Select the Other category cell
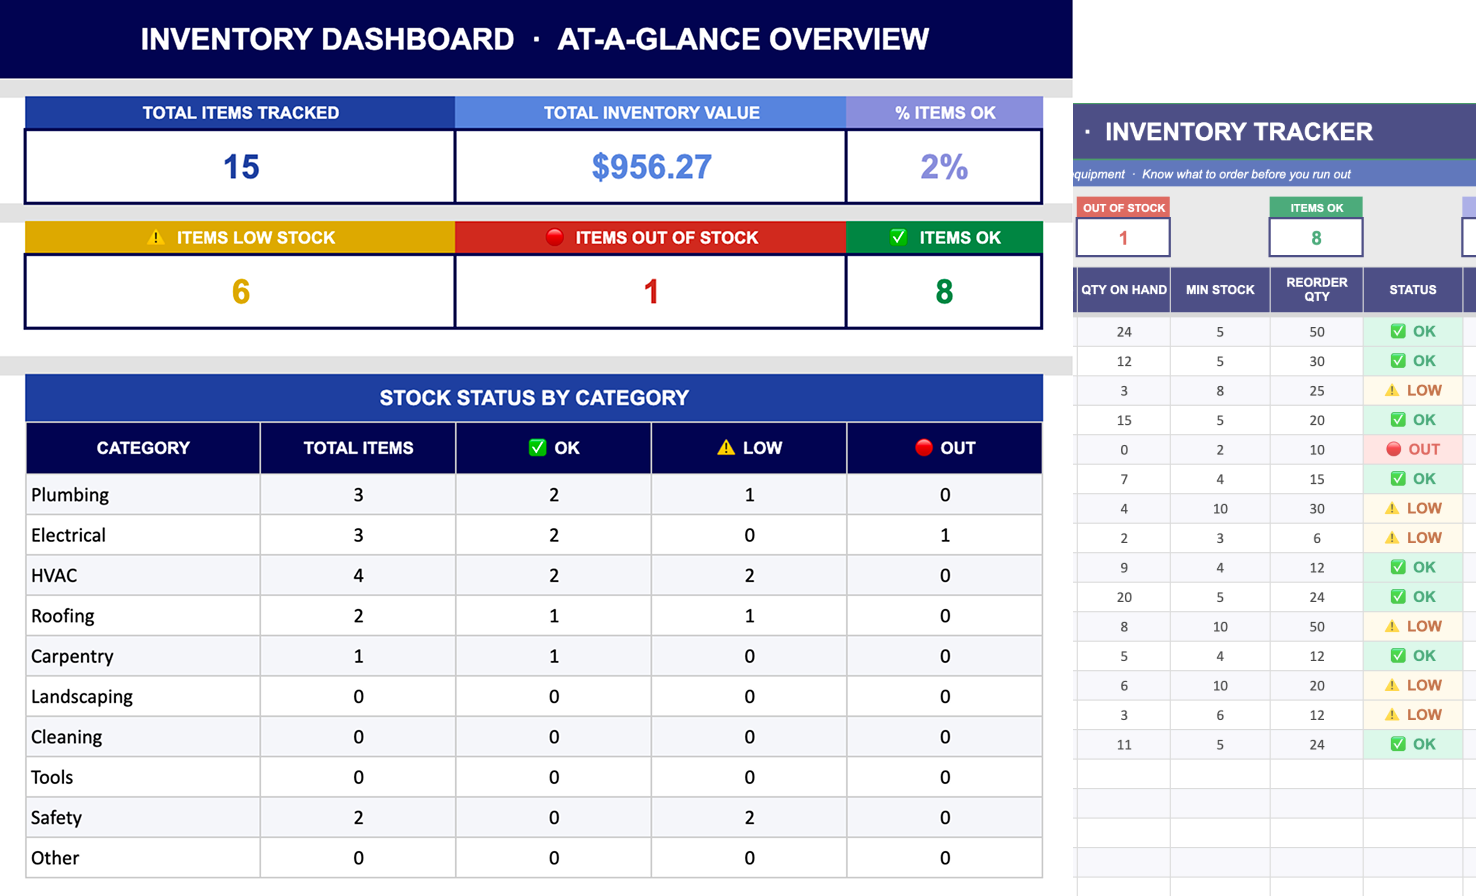Viewport: 1476px width, 896px height. [x=143, y=858]
